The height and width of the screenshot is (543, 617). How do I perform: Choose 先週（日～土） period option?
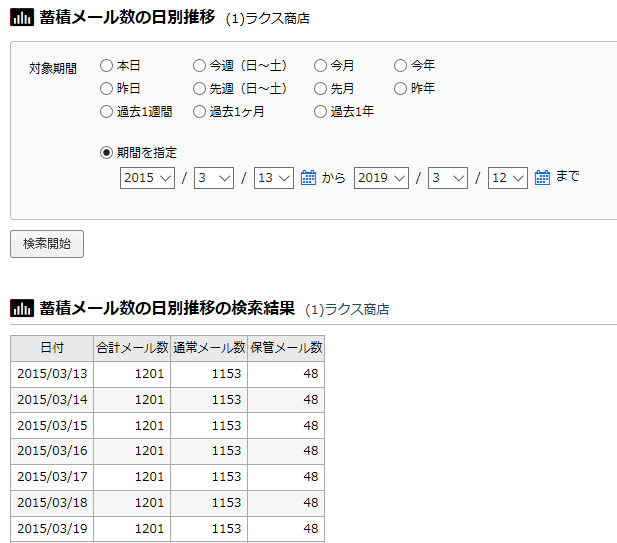(x=200, y=89)
